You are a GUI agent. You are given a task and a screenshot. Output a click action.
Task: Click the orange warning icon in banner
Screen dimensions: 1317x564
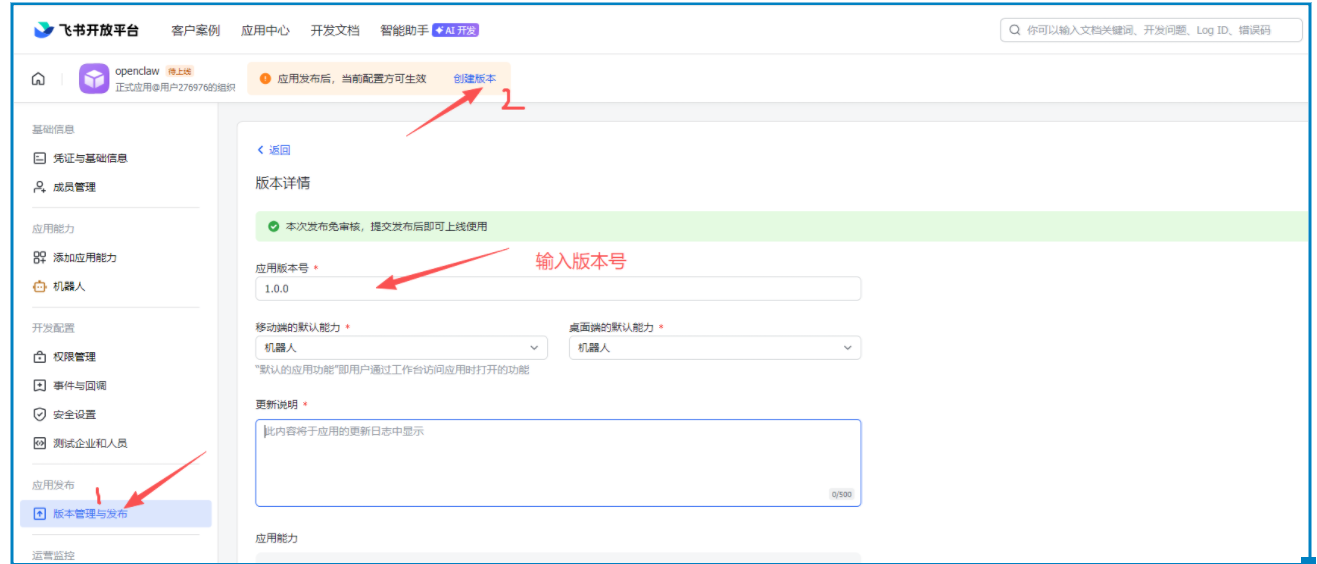click(x=265, y=78)
